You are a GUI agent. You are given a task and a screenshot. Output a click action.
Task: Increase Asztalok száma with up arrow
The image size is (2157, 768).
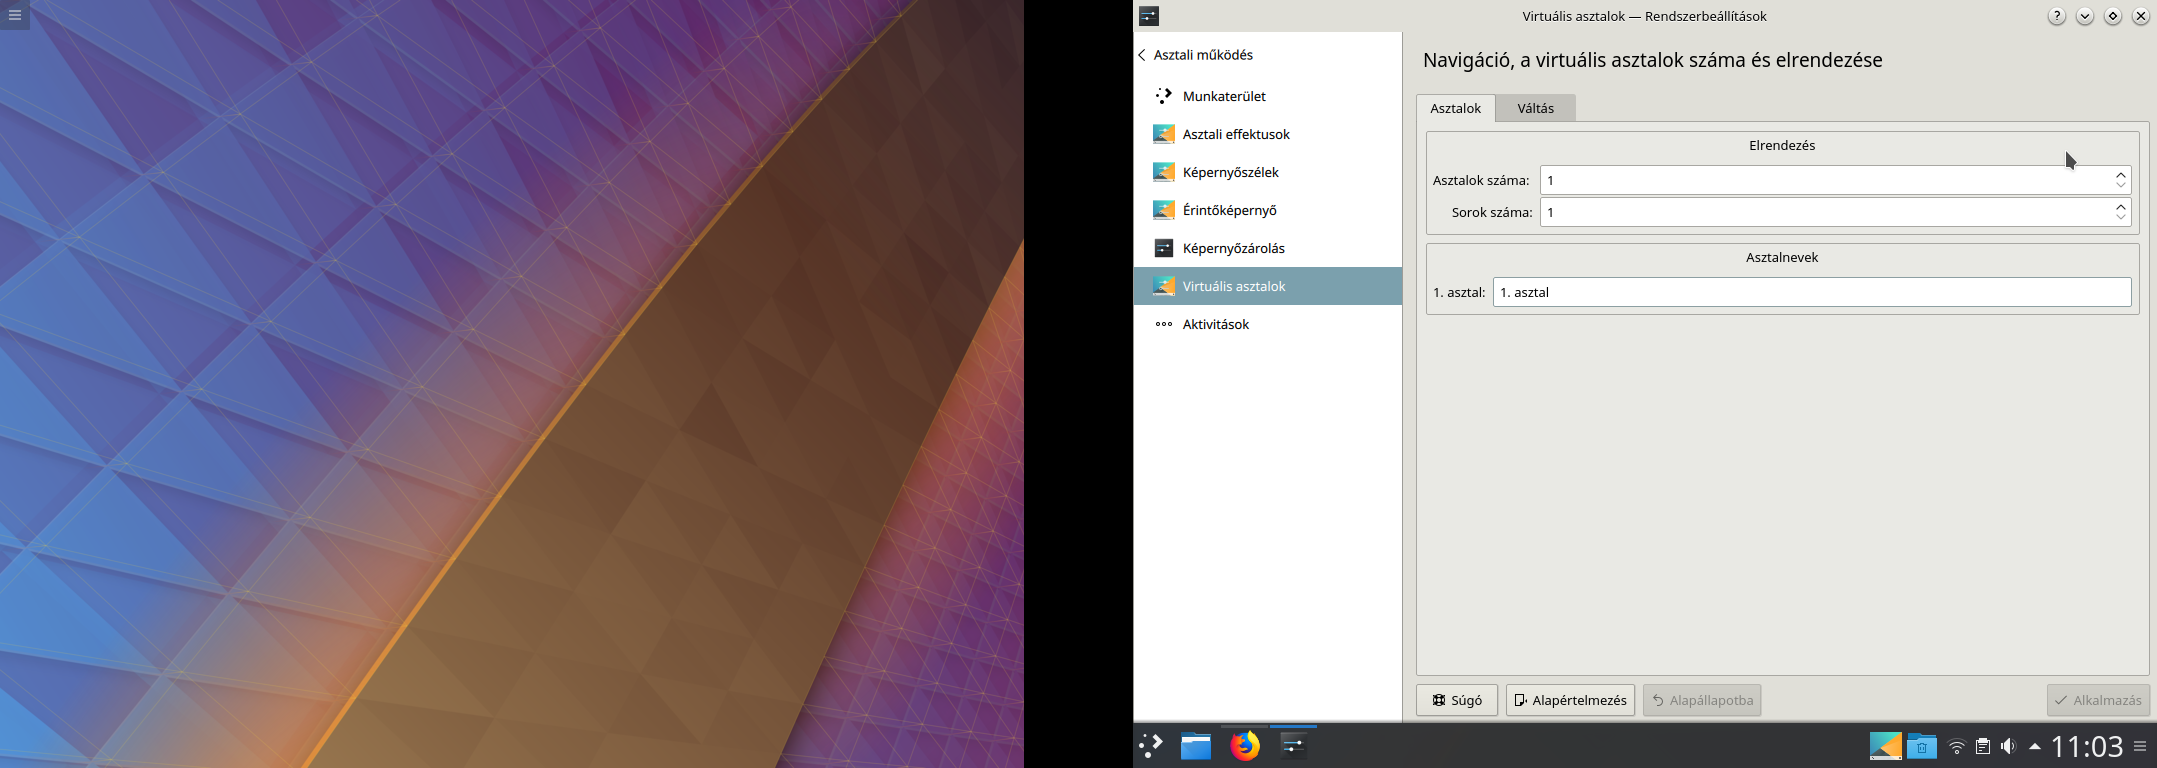2121,175
